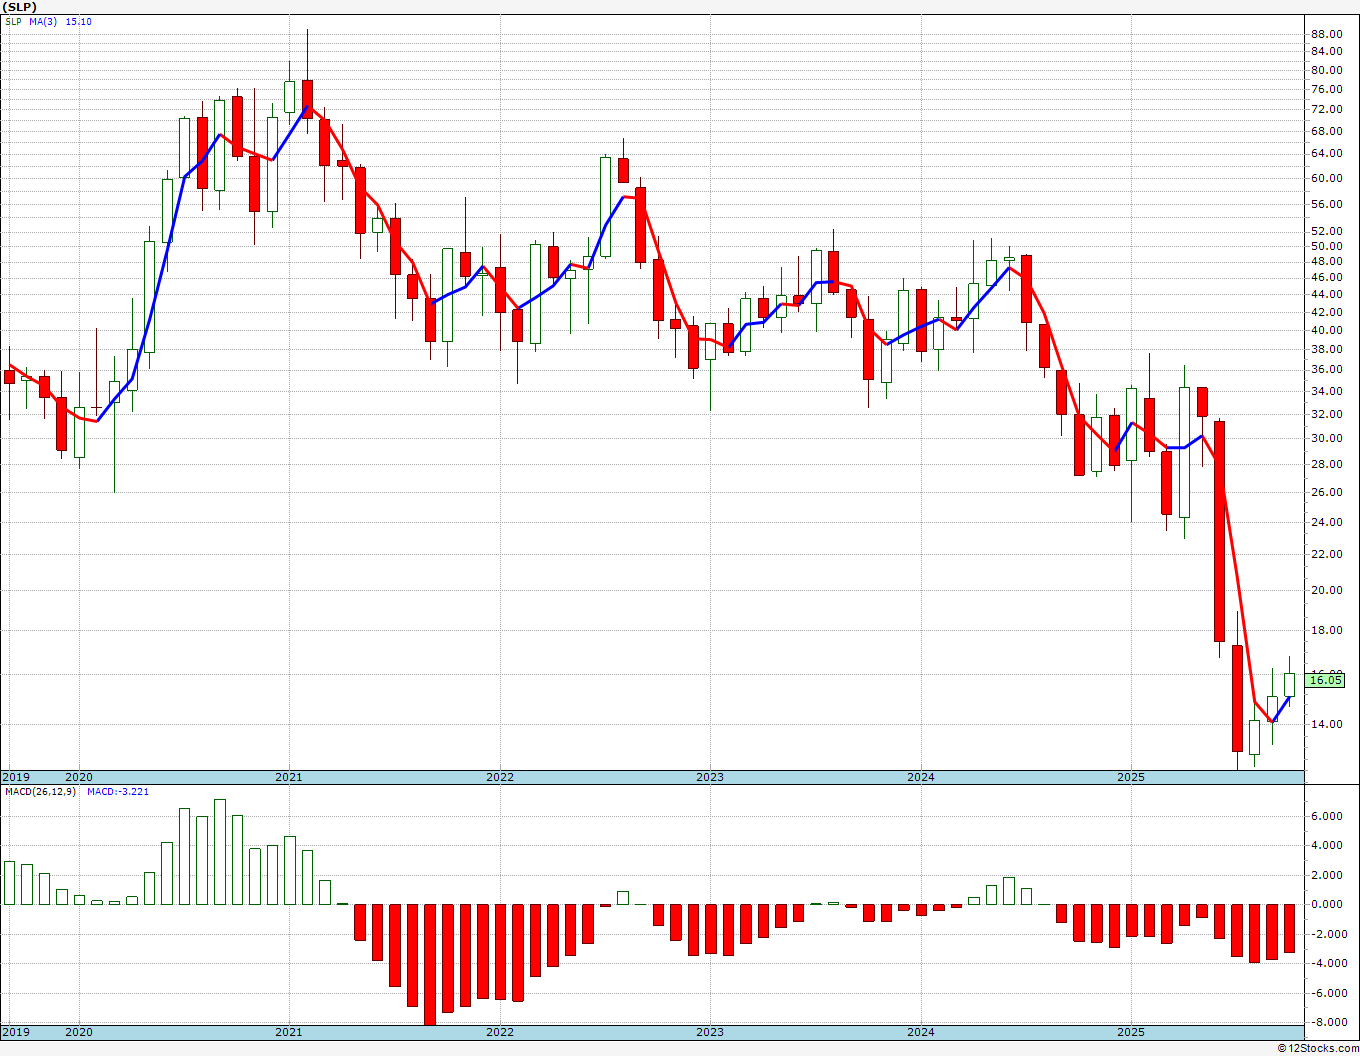
Task: Click the 36.00 price axis label
Action: 1326,369
